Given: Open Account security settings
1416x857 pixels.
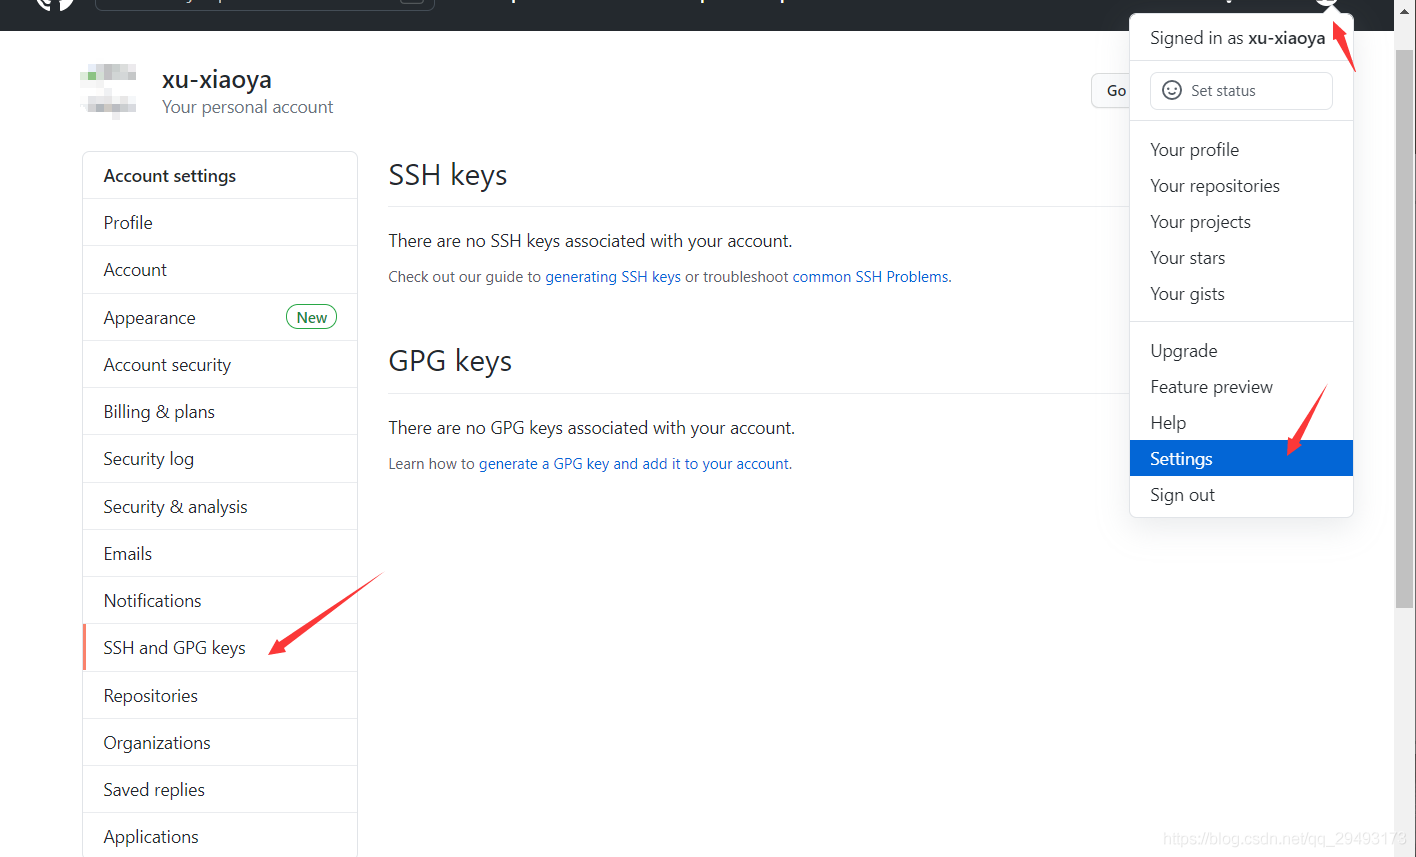Looking at the screenshot, I should click(x=220, y=364).
